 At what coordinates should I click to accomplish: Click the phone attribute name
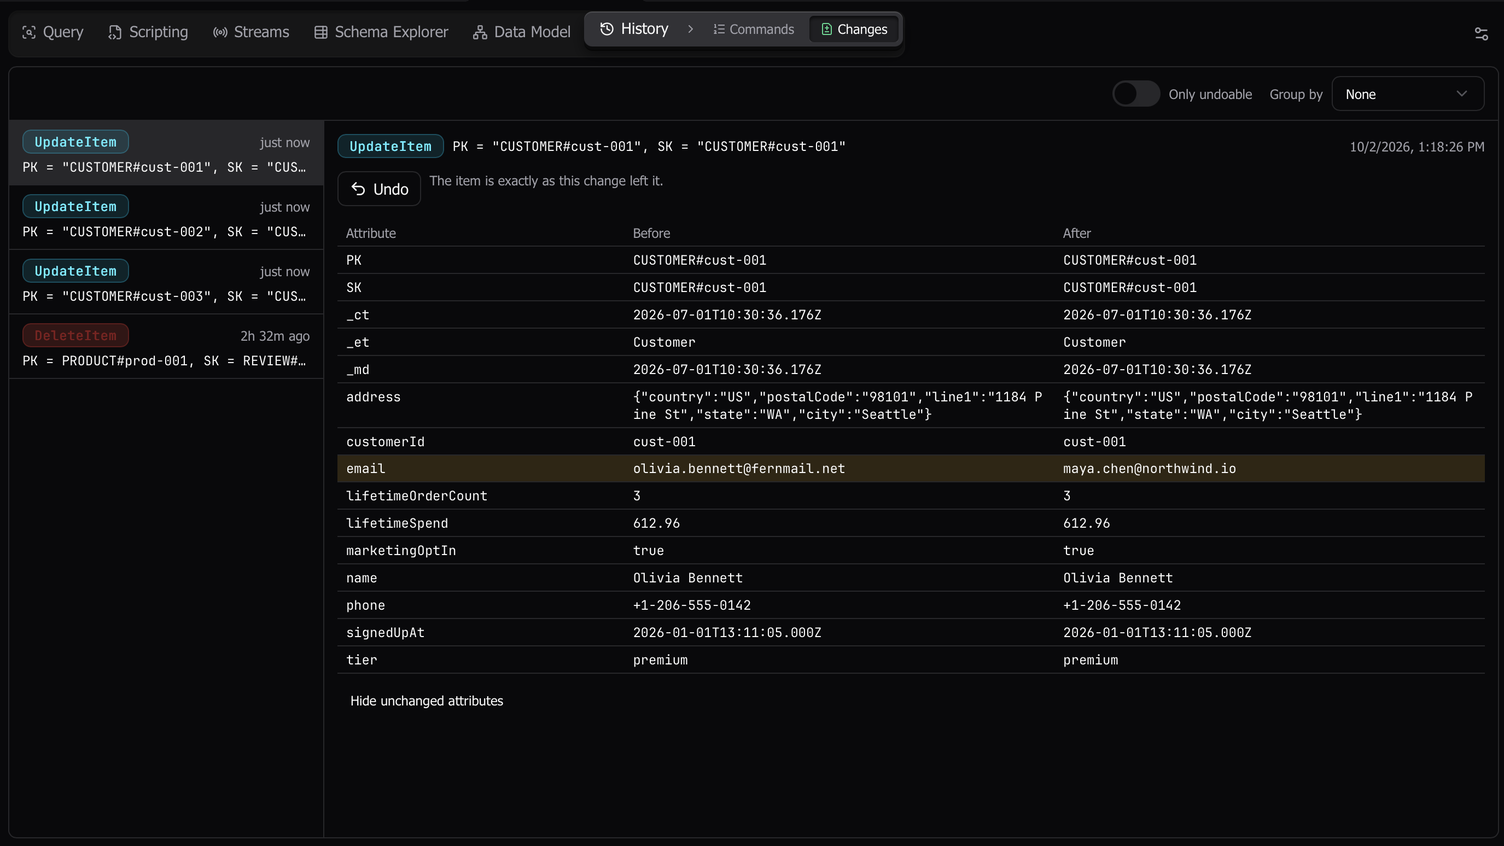pos(365,606)
